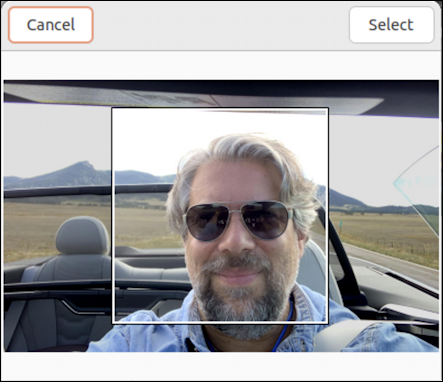Click the mountain peak in the dimmed area
This screenshot has width=443, height=382.
(84, 164)
